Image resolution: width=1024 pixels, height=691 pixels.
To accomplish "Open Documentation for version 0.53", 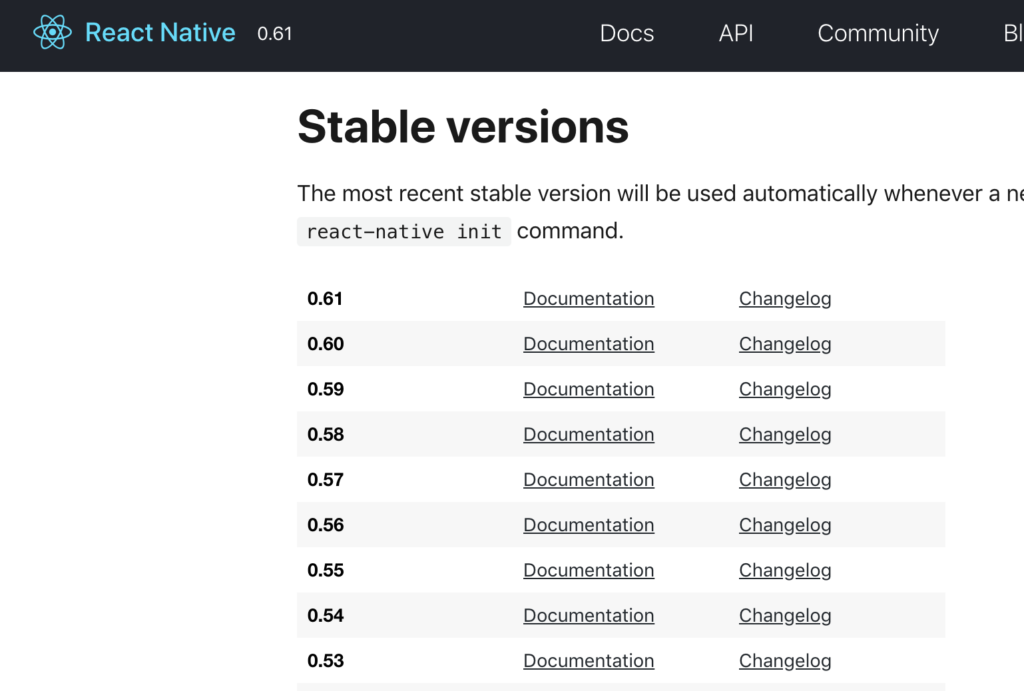I will click(x=588, y=661).
